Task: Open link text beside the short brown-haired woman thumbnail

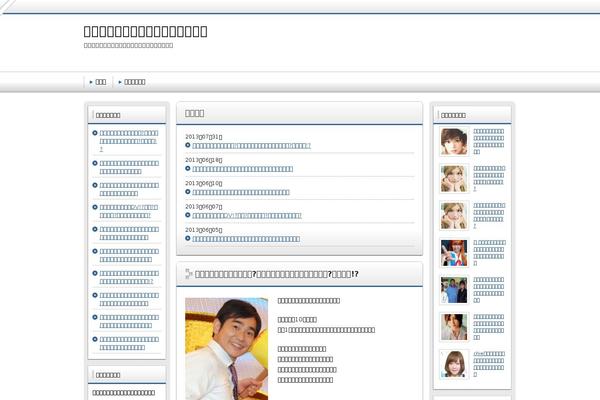Action: 489,142
